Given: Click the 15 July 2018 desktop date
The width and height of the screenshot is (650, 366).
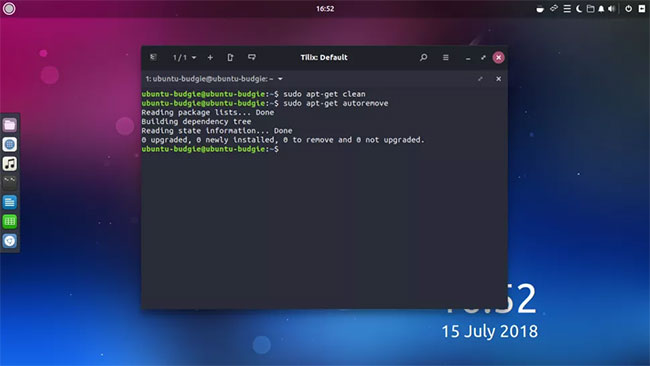Looking at the screenshot, I should [x=490, y=331].
